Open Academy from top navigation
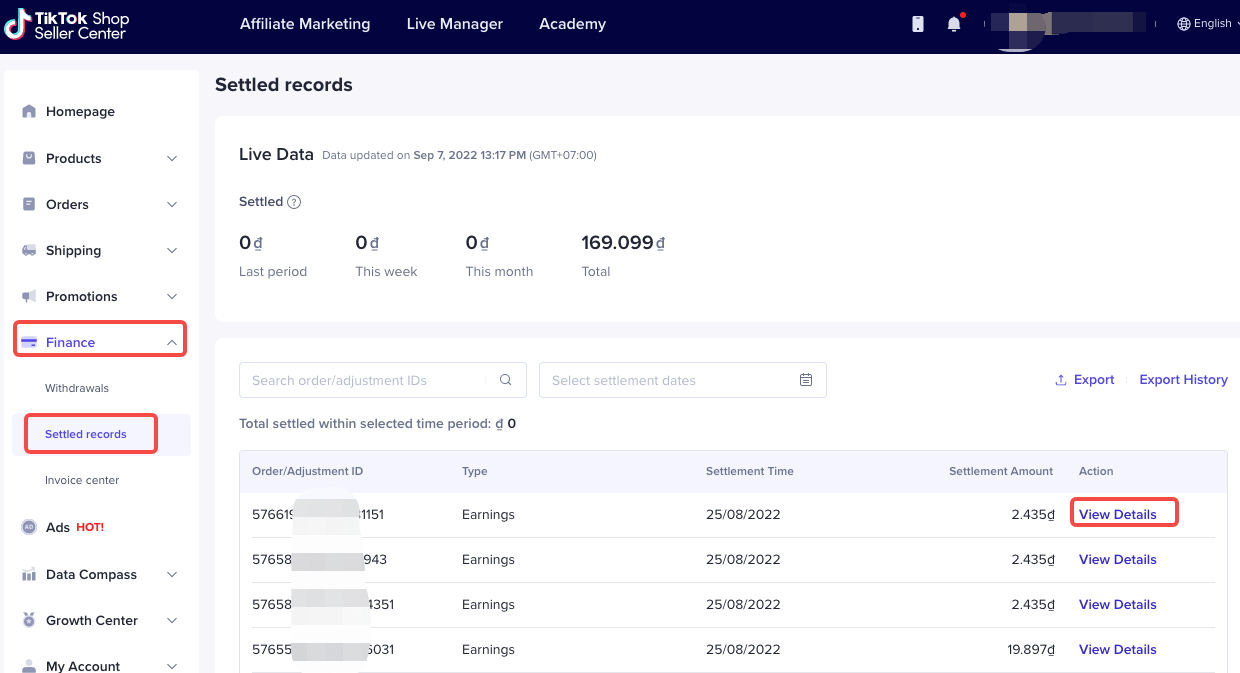Viewport: 1240px width, 673px height. point(572,24)
